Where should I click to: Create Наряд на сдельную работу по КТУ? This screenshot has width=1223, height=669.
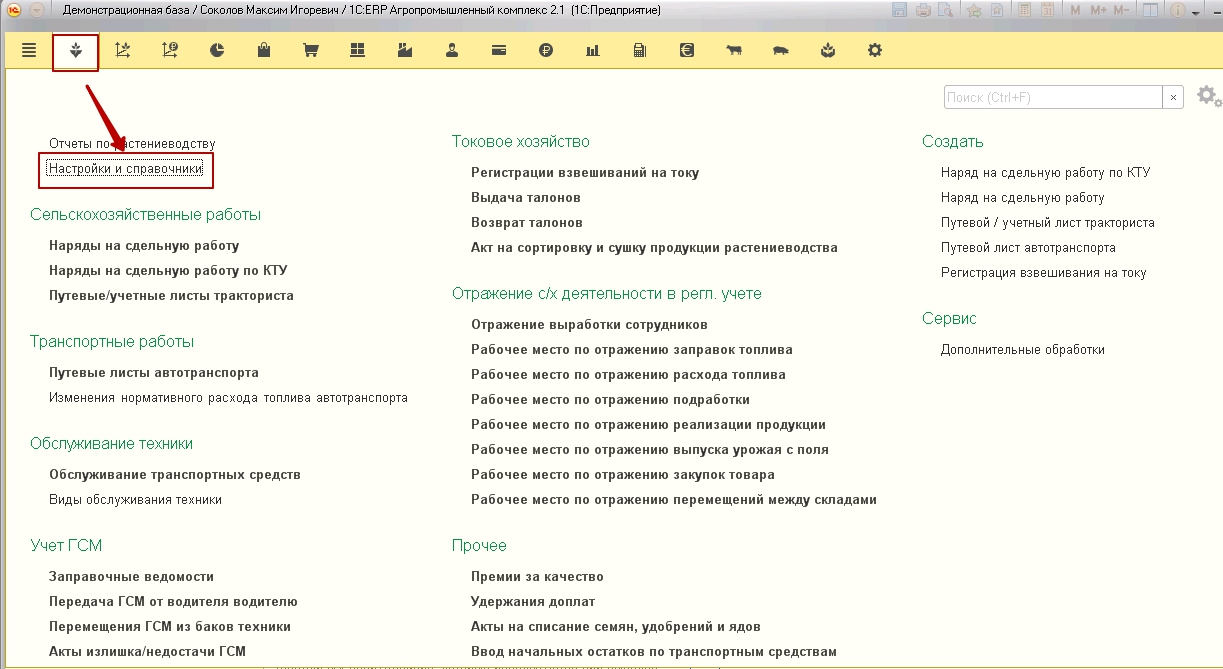point(1046,172)
